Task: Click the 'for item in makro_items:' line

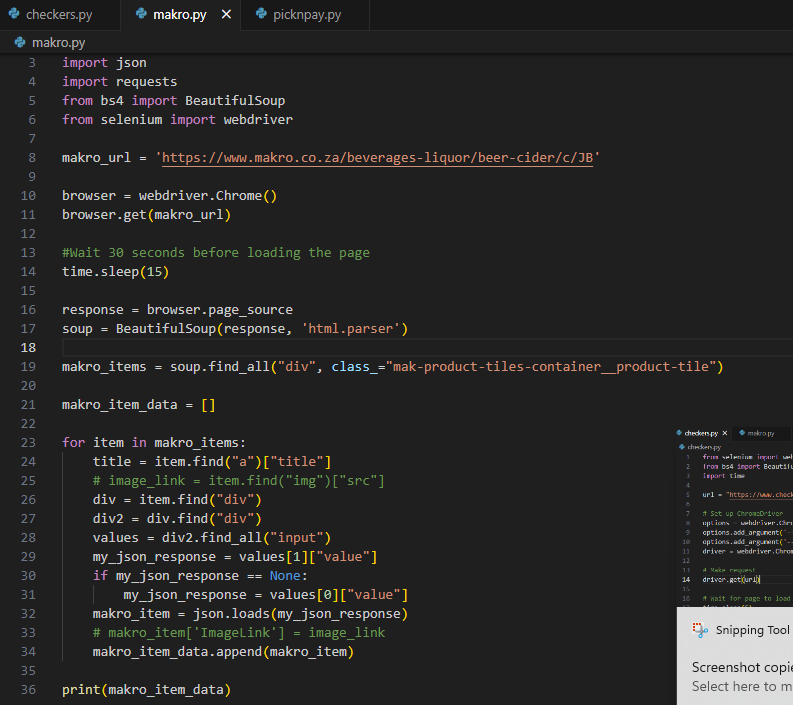Action: pos(154,443)
